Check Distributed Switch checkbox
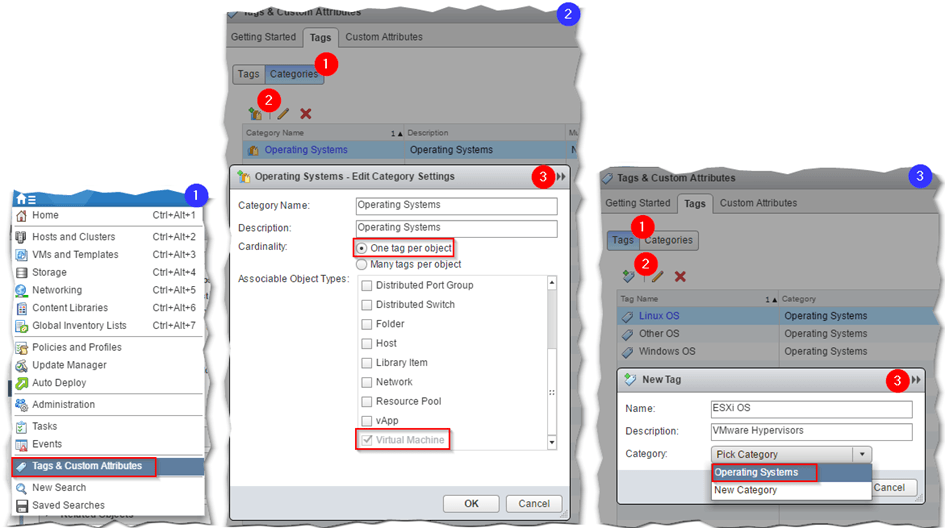The width and height of the screenshot is (945, 528). pyautogui.click(x=366, y=305)
